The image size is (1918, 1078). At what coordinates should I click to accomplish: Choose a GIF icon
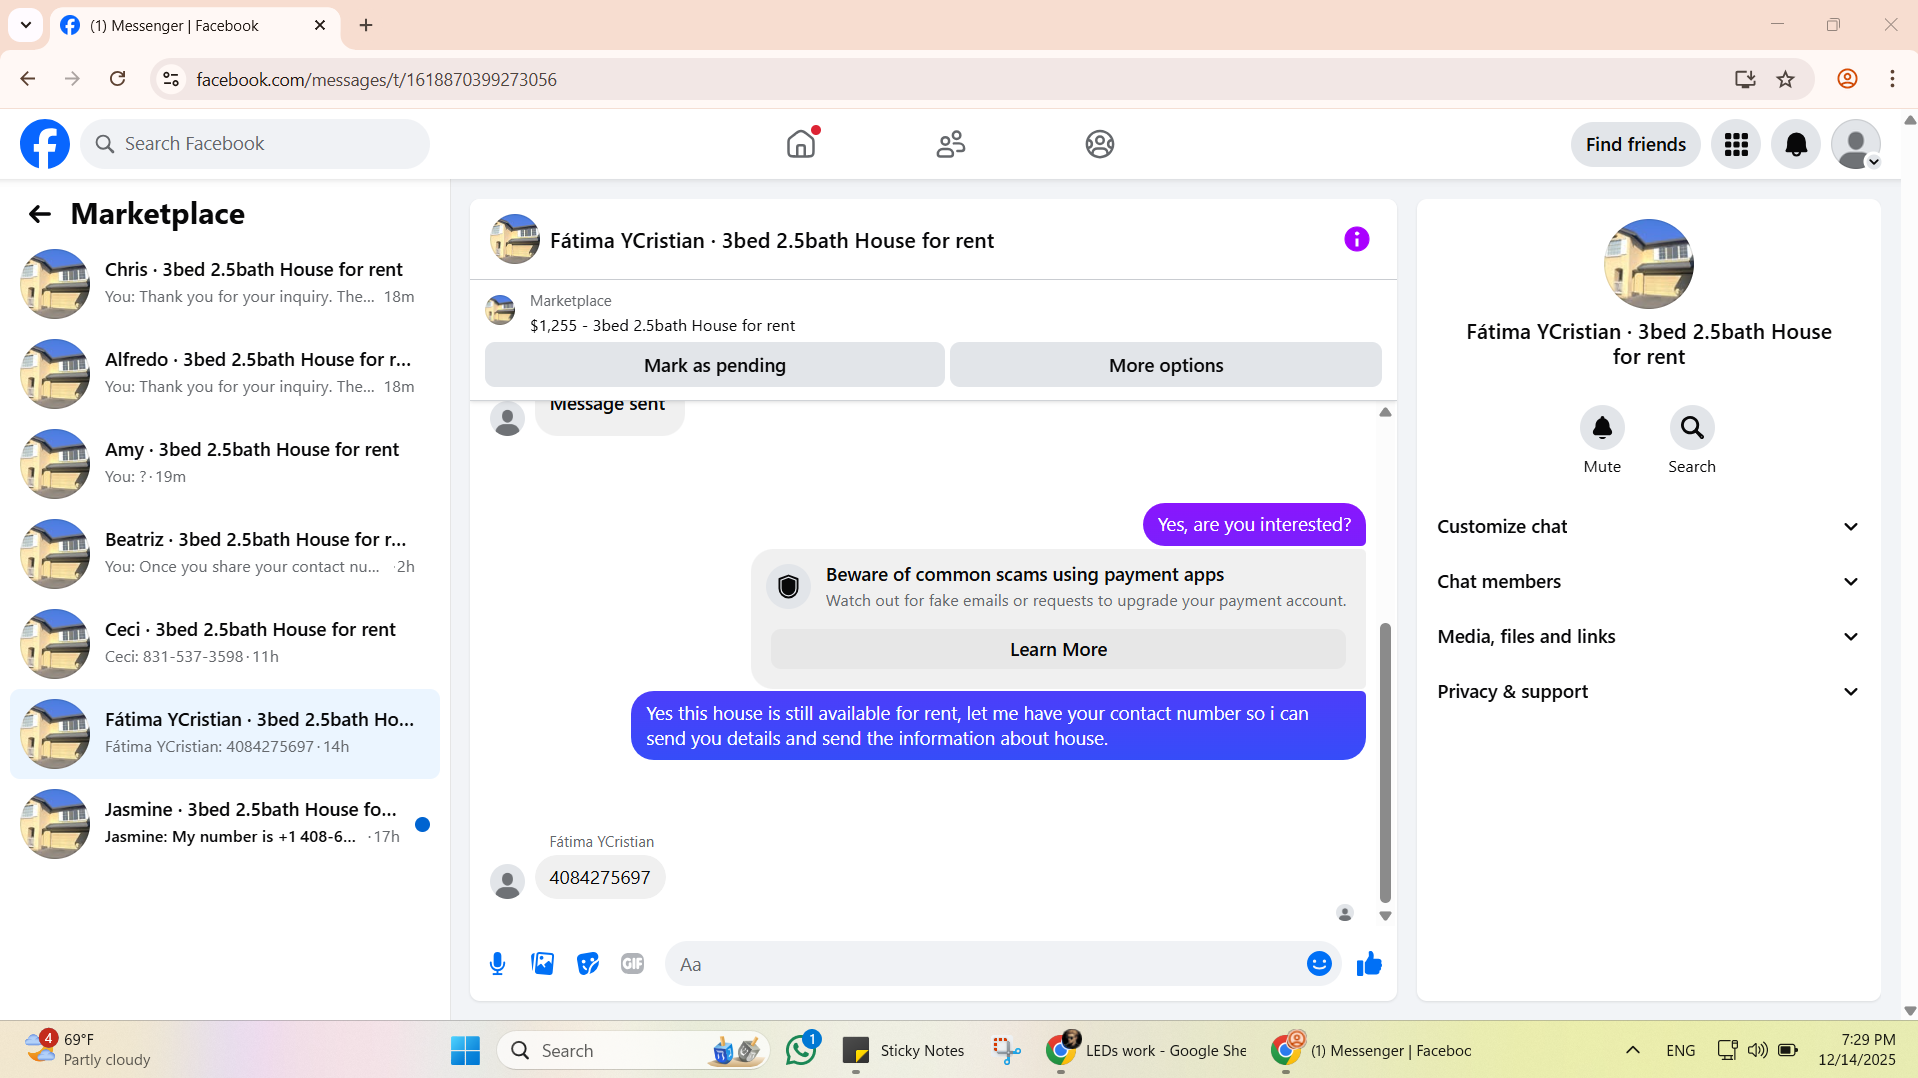pos(632,964)
